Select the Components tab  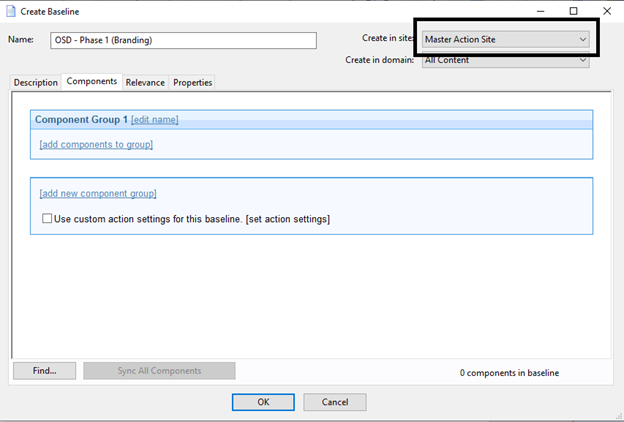pos(92,81)
